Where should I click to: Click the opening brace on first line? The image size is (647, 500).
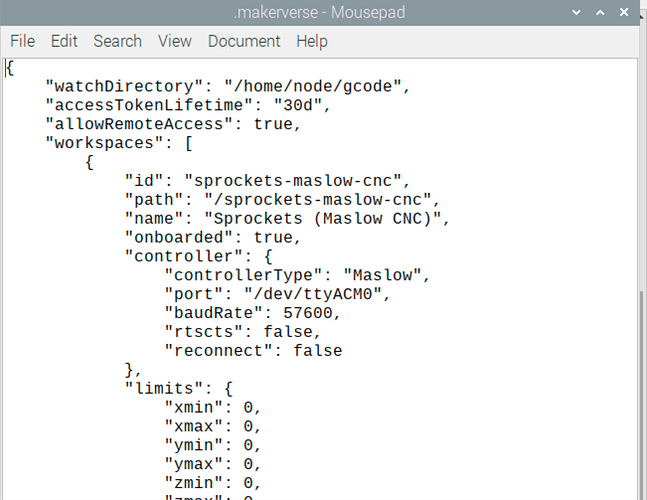[x=10, y=68]
